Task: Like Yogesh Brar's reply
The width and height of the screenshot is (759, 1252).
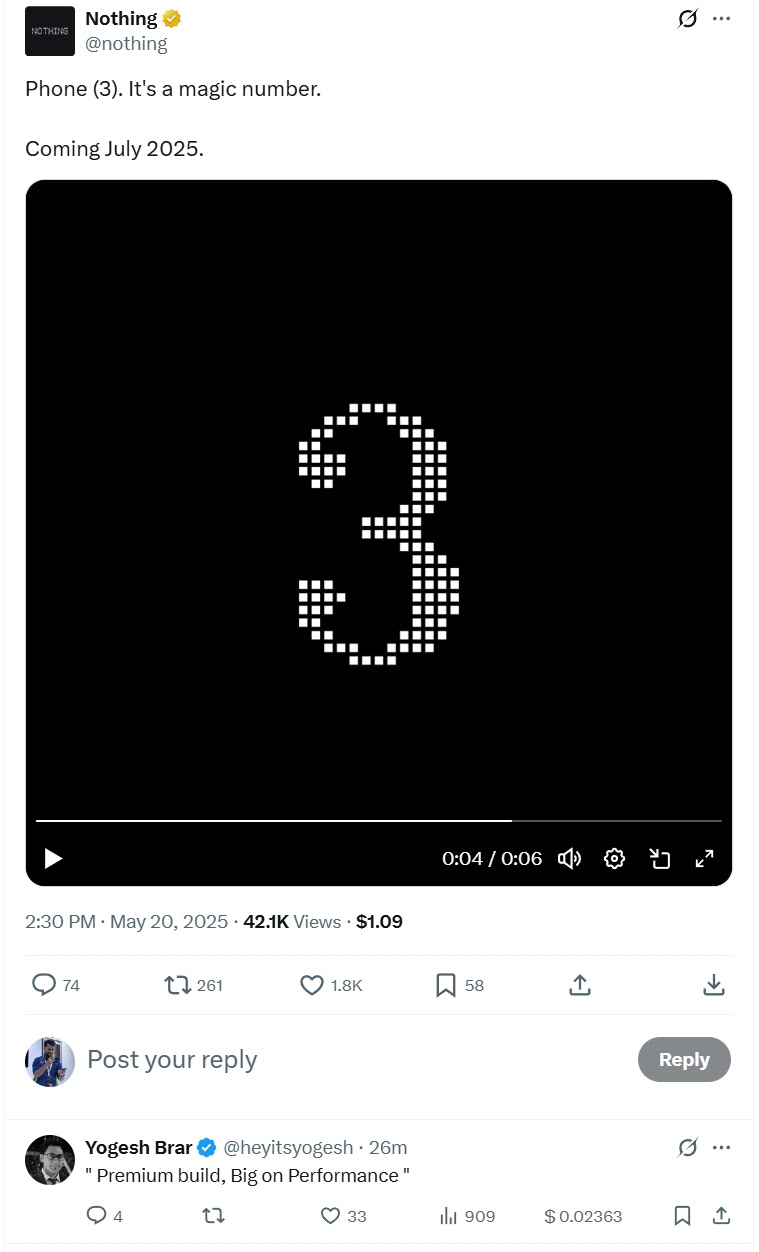Action: coord(331,1216)
